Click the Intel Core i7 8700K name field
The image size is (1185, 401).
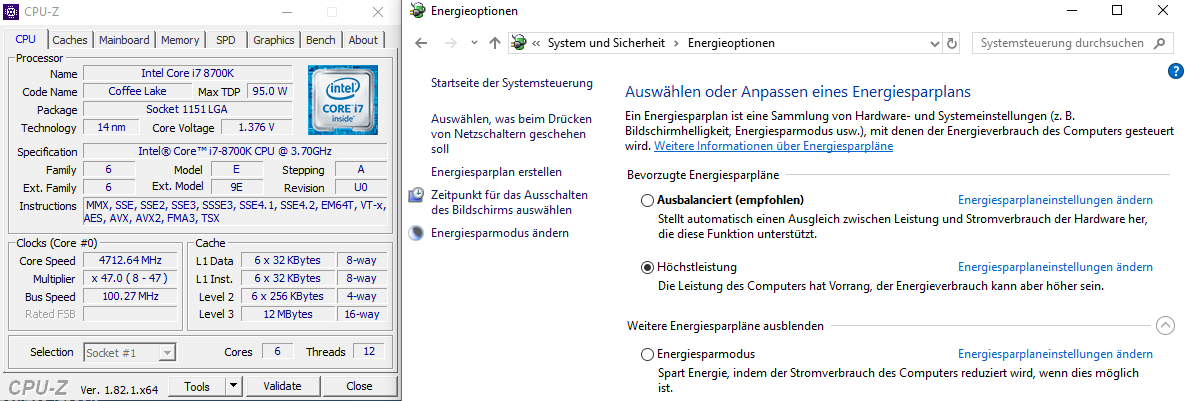pos(187,73)
